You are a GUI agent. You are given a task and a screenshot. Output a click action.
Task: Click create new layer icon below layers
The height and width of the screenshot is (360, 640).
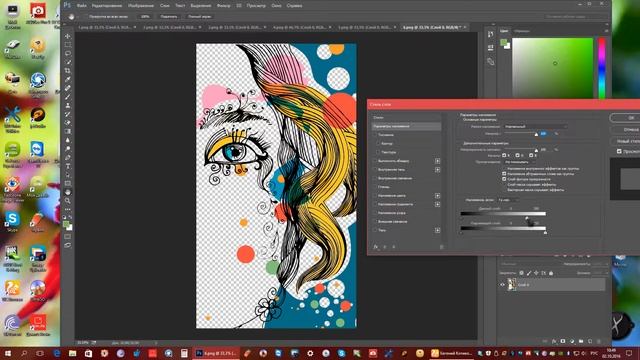(x=590, y=341)
